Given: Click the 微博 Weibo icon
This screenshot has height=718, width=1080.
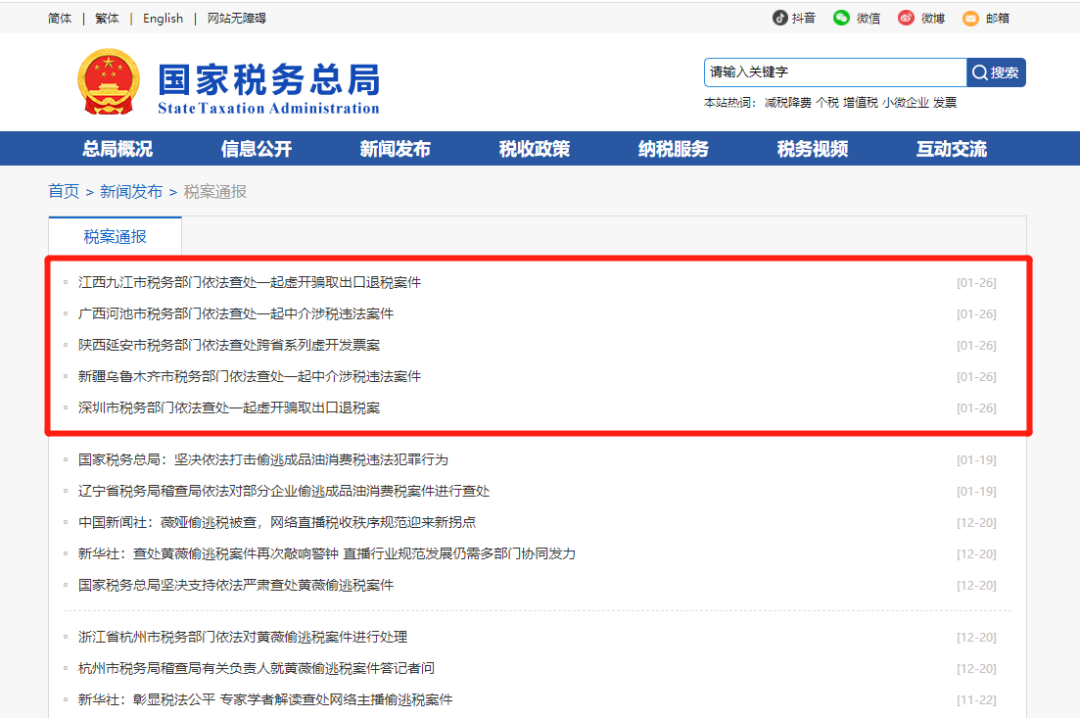Looking at the screenshot, I should click(907, 17).
